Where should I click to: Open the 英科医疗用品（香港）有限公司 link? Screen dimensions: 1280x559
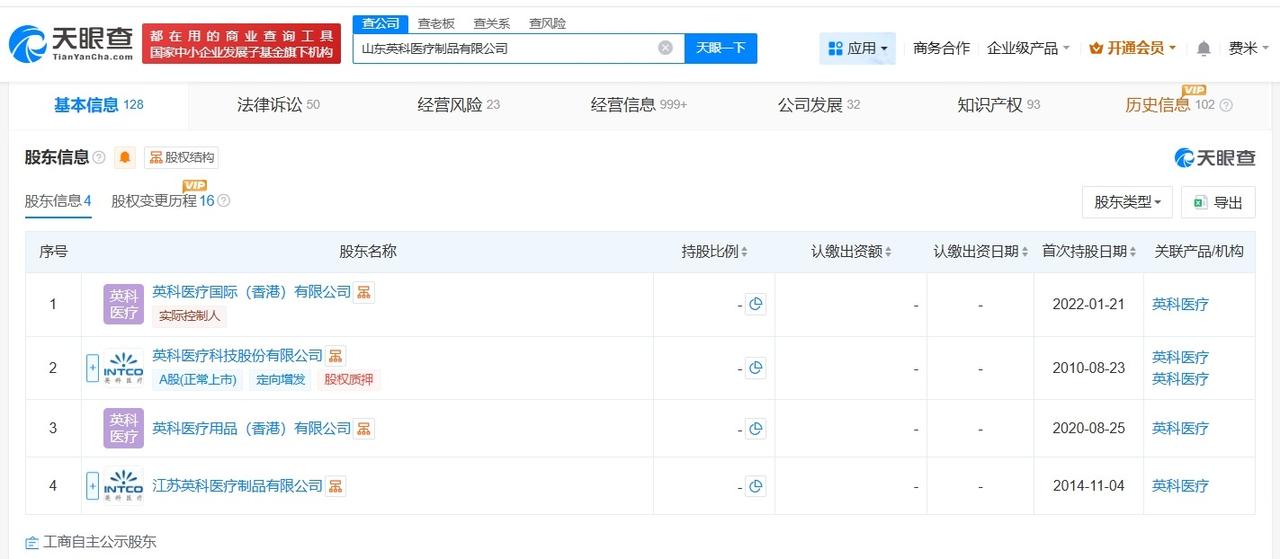click(251, 428)
